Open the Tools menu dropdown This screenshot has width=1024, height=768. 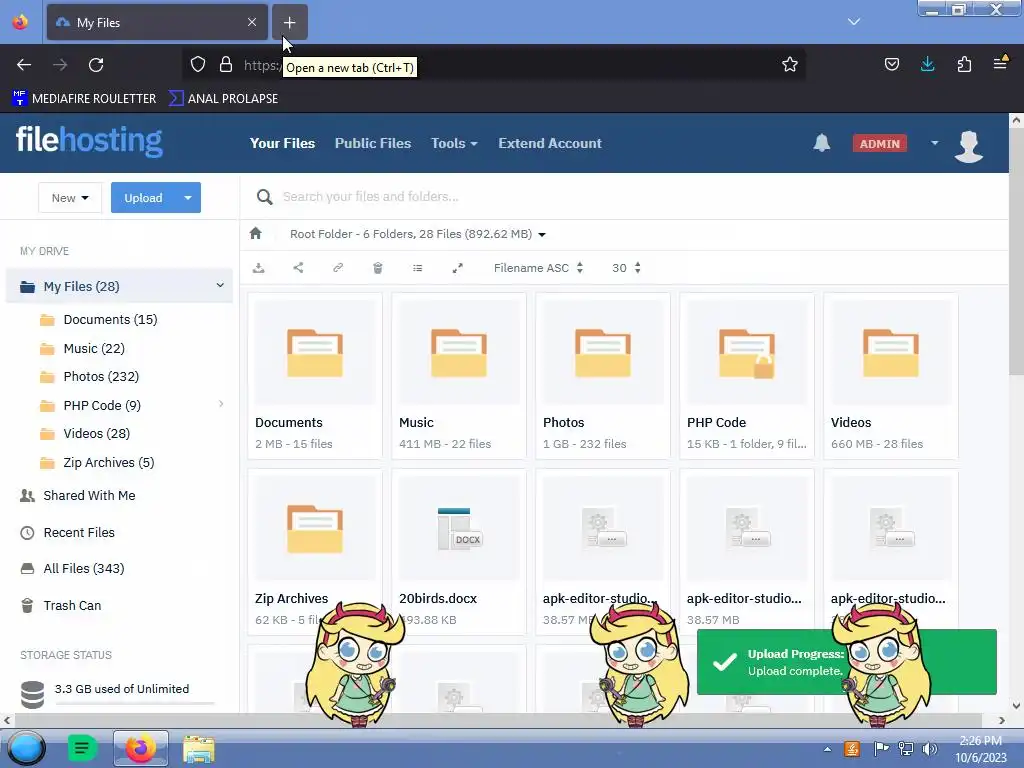point(454,143)
